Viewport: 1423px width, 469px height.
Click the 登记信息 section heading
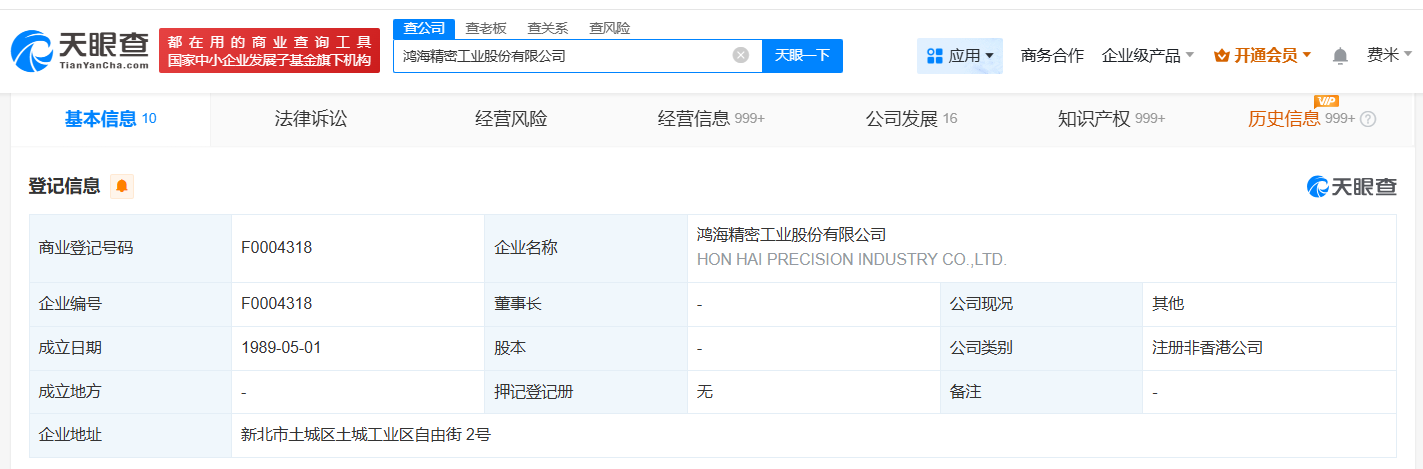(65, 186)
